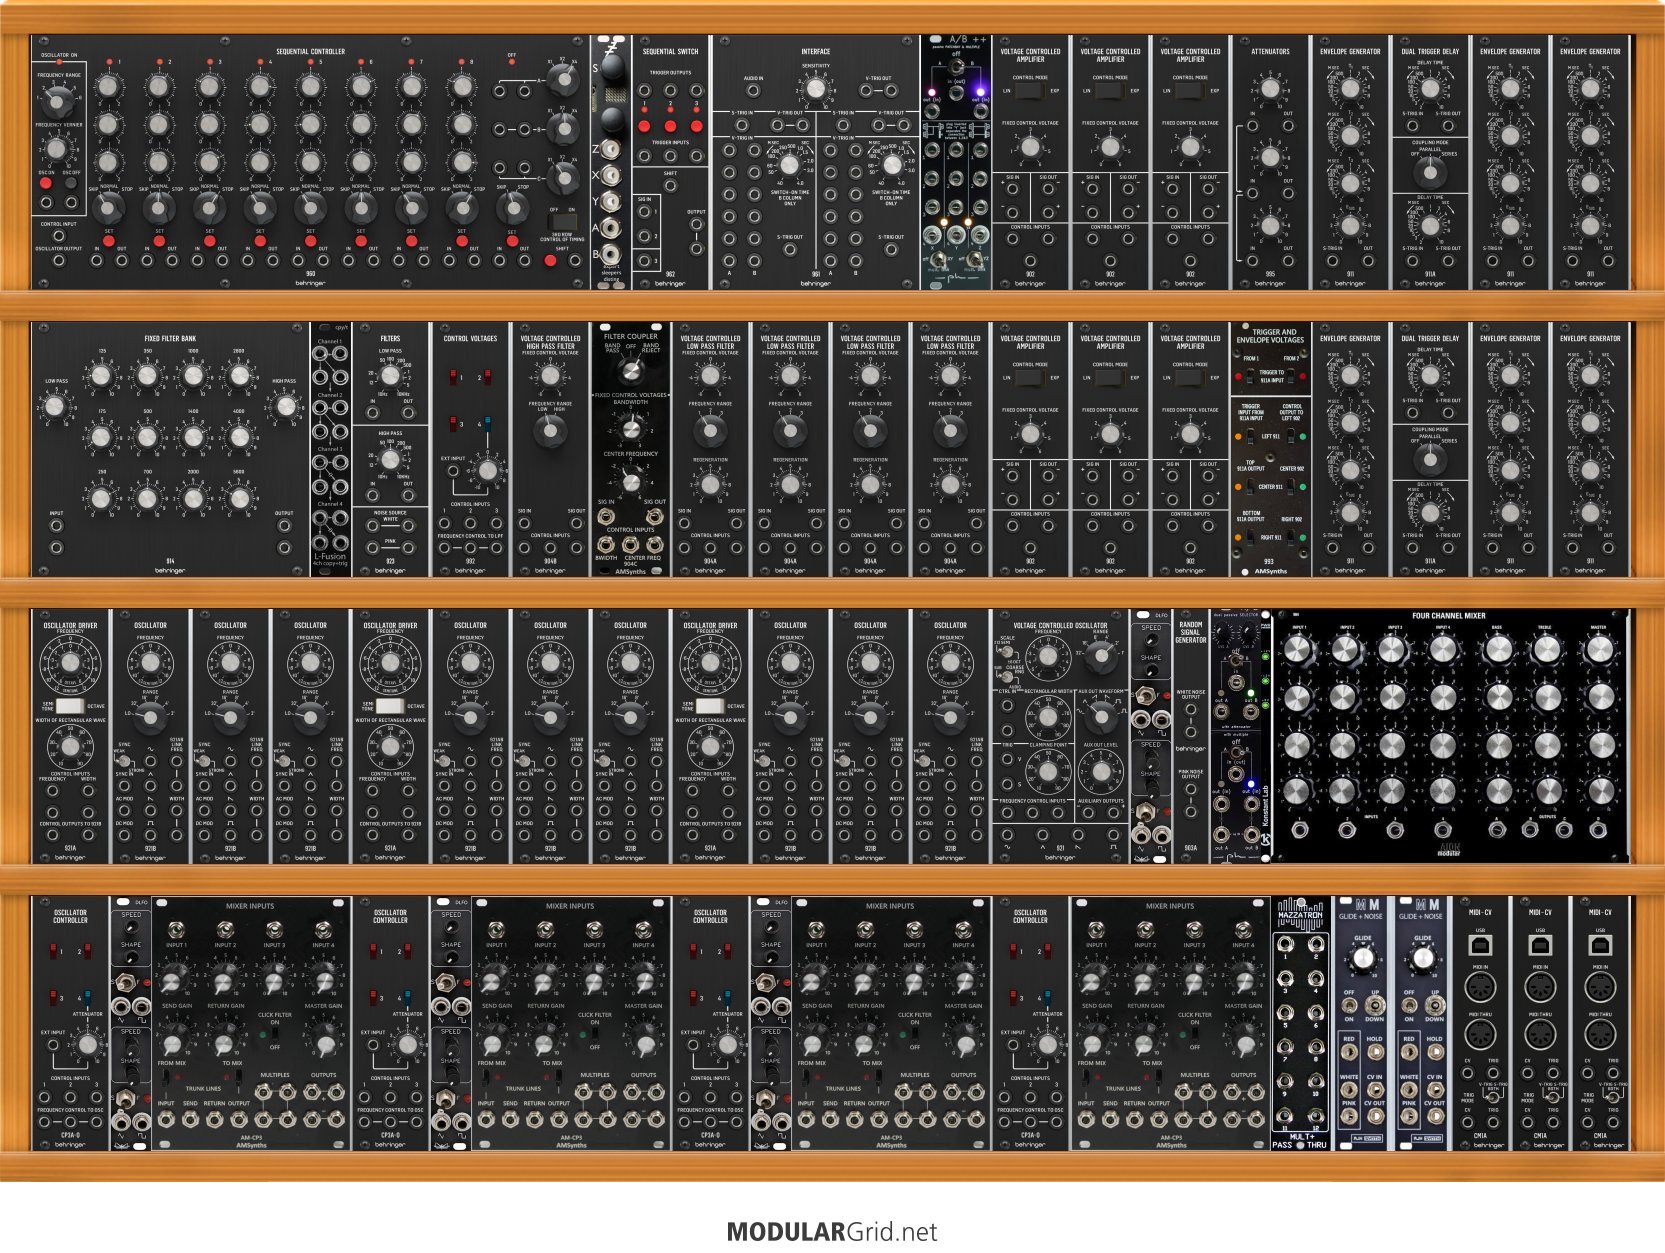Adjust Aux Out Level knob on Voltage Controlled Oscillator
1665x1253 pixels.
pos(1101,771)
